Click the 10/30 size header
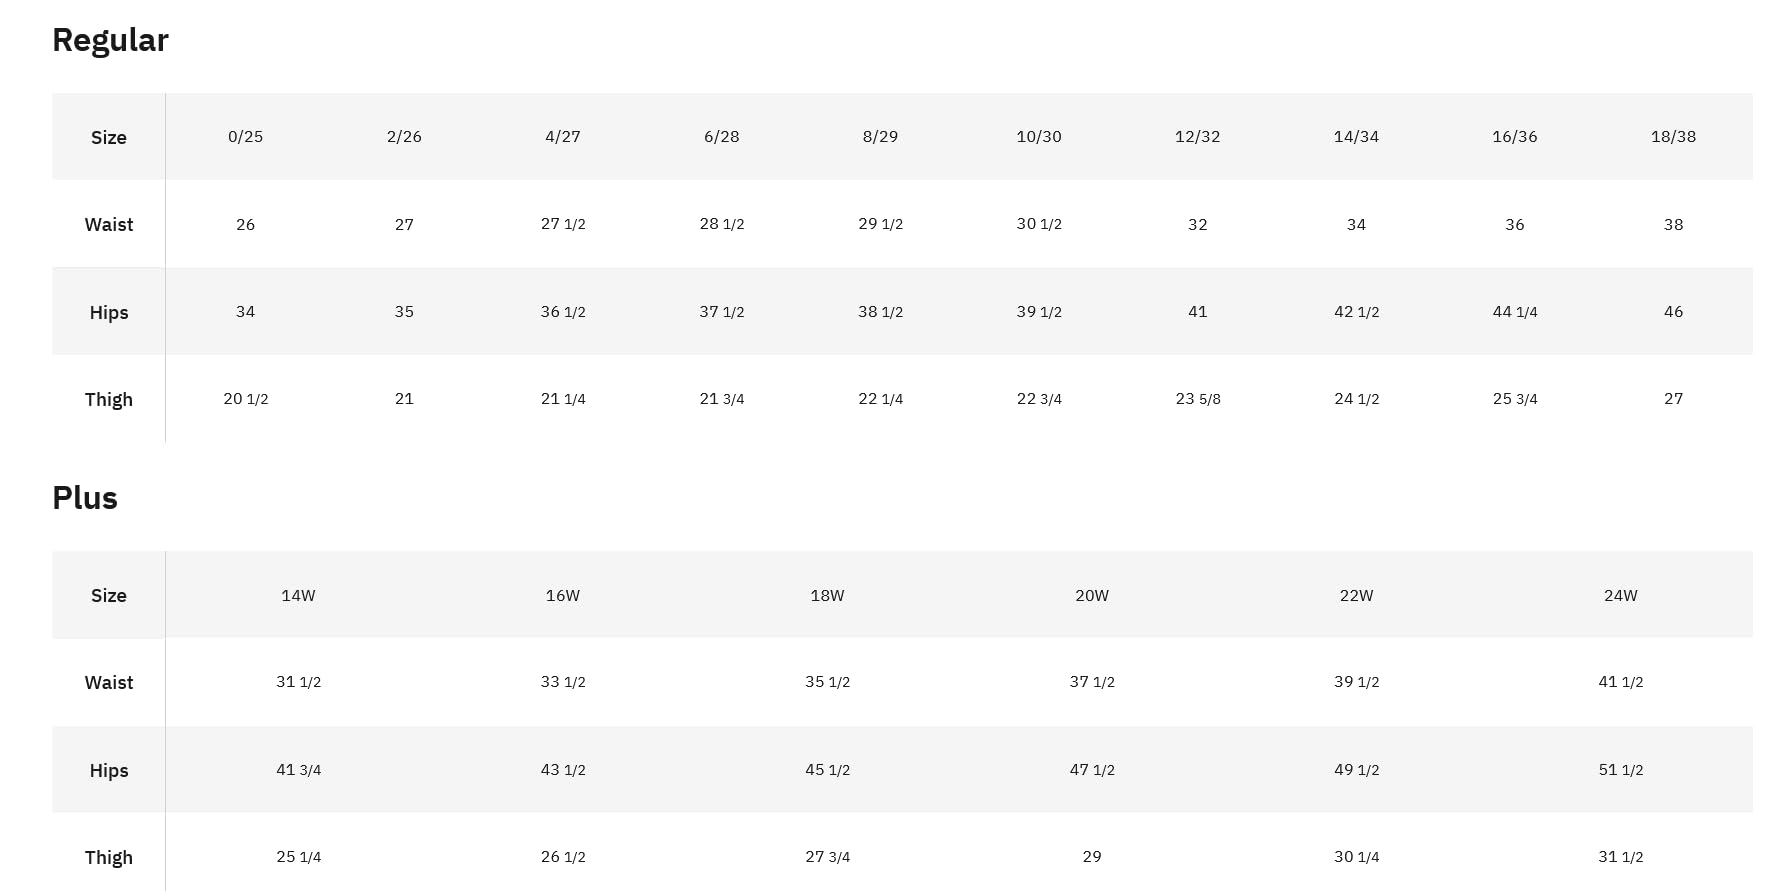Screen dimensions: 1784x891 [1039, 137]
